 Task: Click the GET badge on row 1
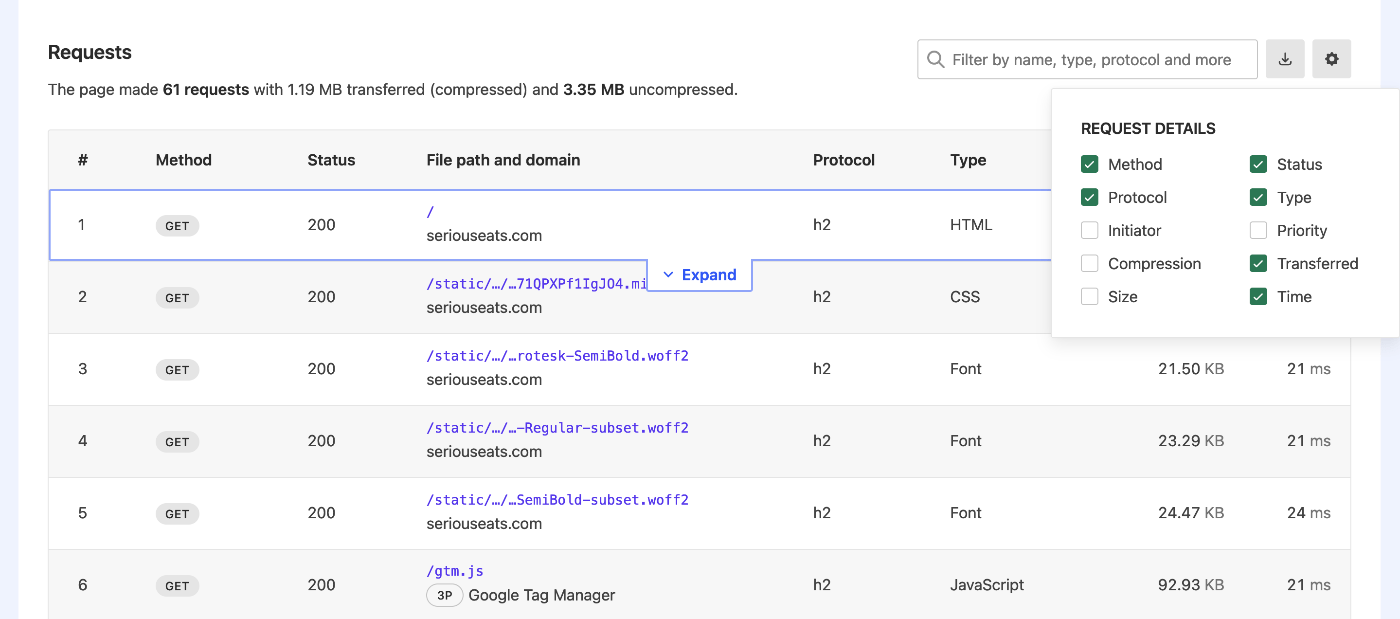[x=177, y=226]
